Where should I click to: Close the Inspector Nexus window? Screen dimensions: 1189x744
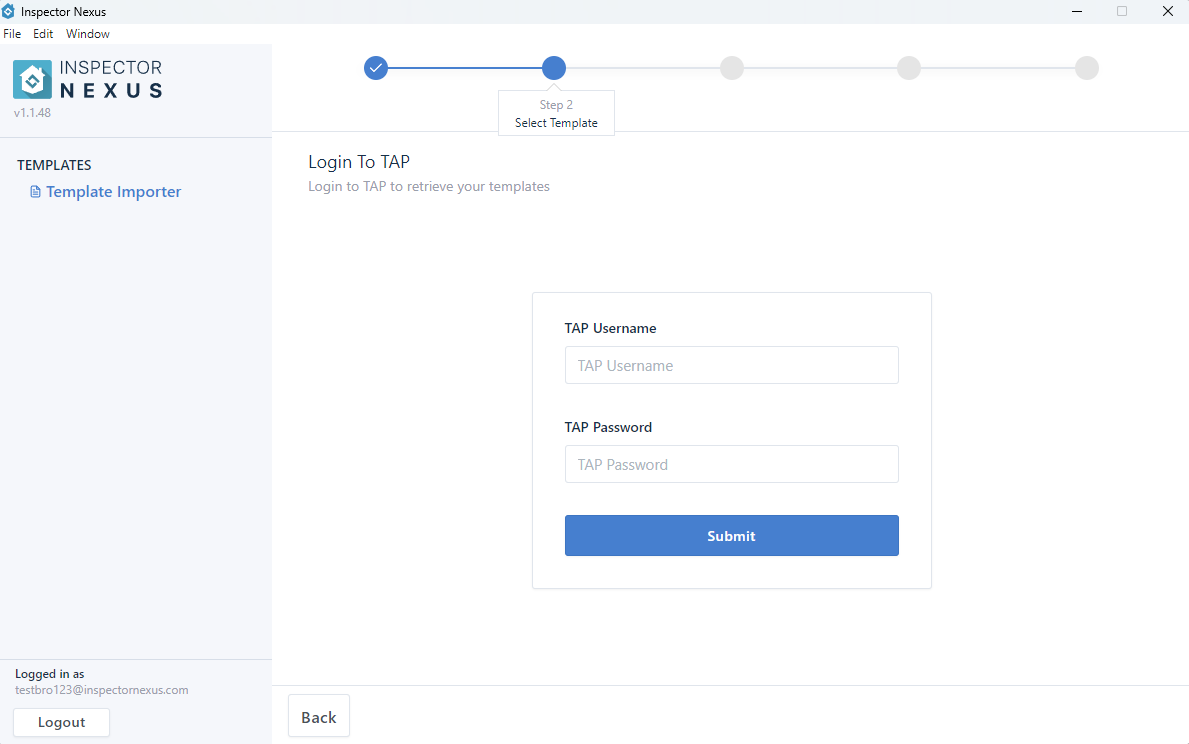[x=1167, y=11]
